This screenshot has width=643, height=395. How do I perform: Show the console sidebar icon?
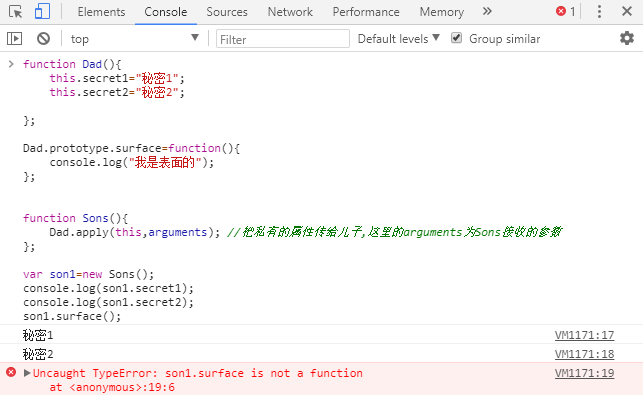point(14,39)
